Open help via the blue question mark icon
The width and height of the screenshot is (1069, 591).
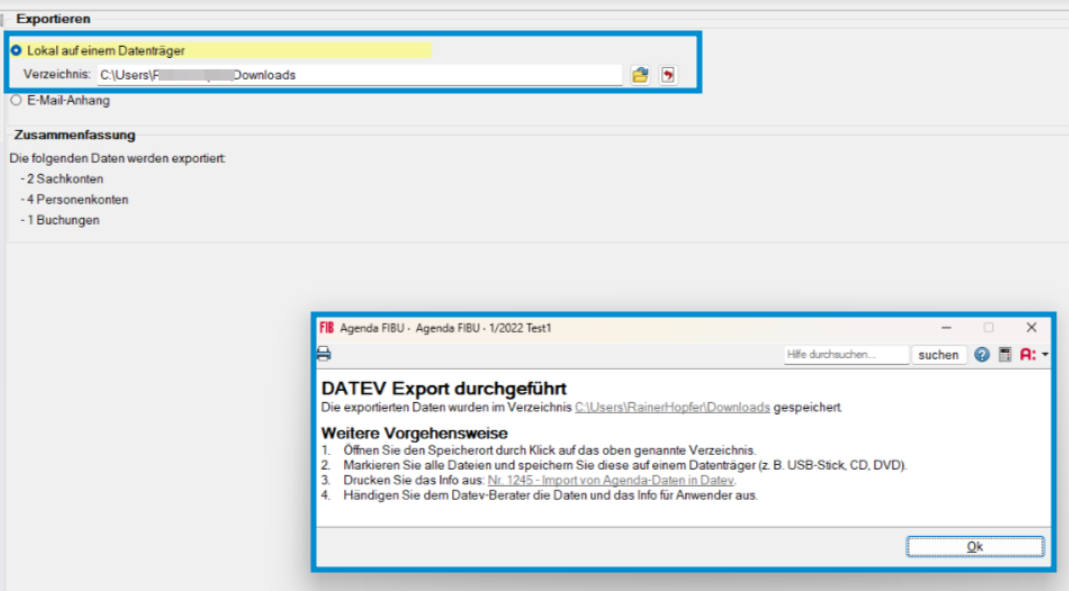point(982,355)
